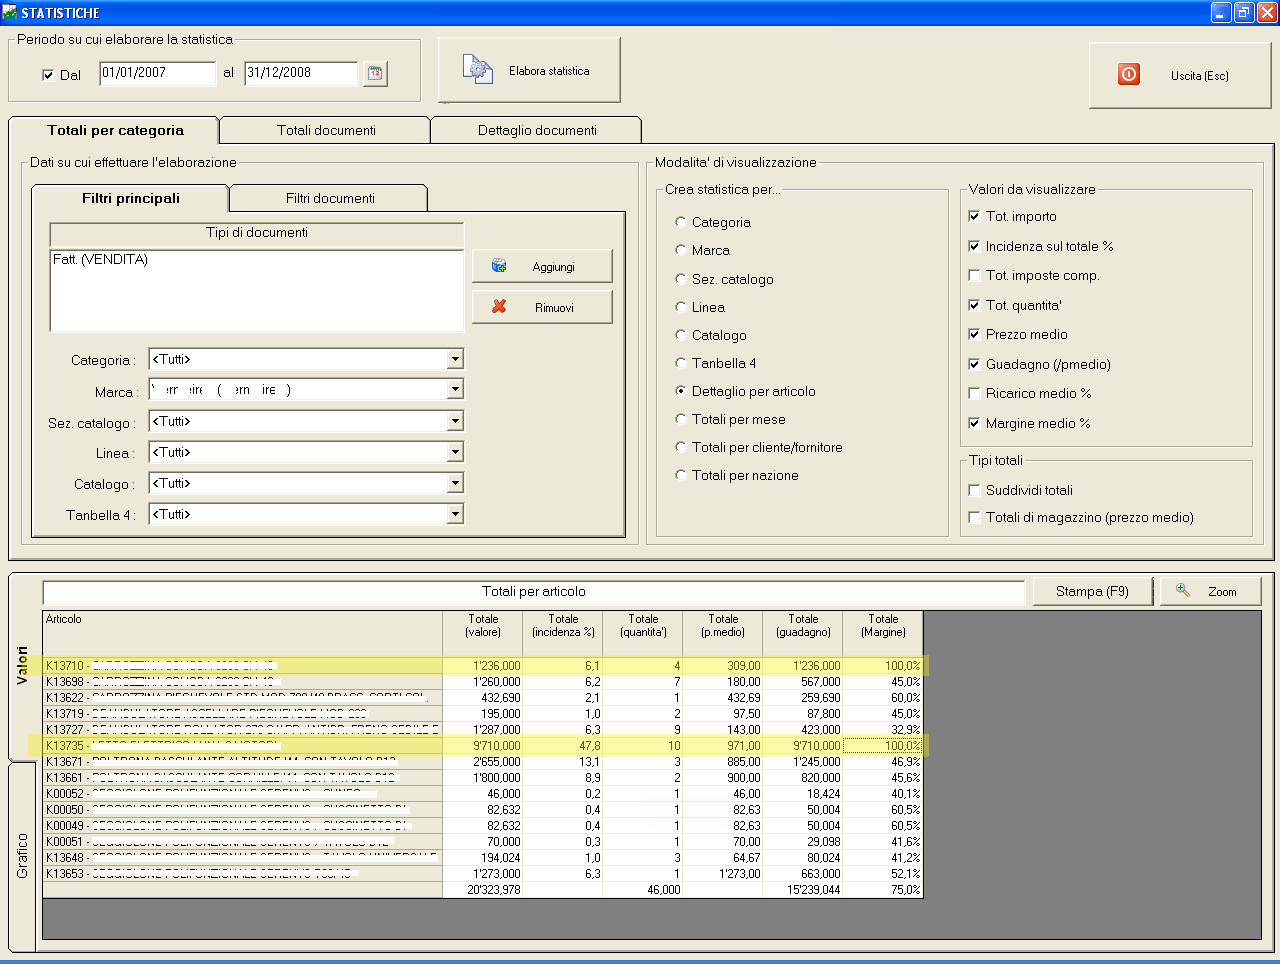Expand the Tanbella 4 dropdown
Viewport: 1280px width, 964px height.
coord(455,514)
